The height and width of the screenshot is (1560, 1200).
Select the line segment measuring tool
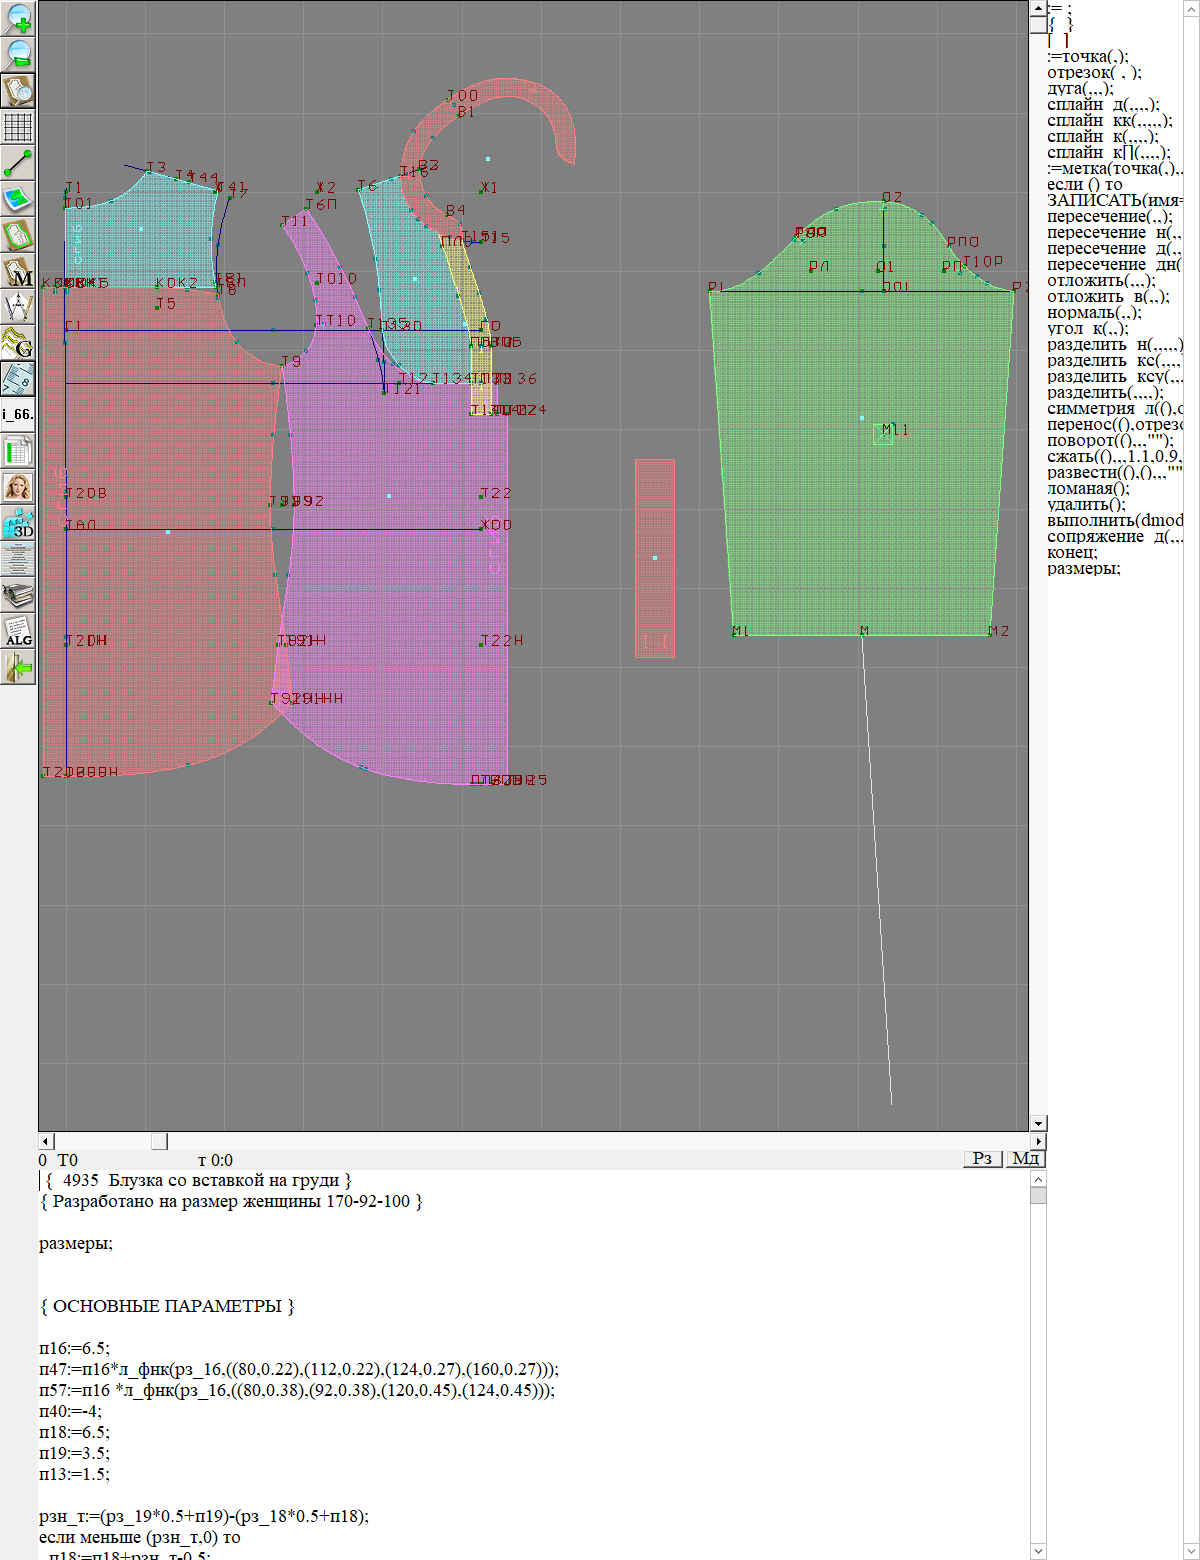pos(19,163)
